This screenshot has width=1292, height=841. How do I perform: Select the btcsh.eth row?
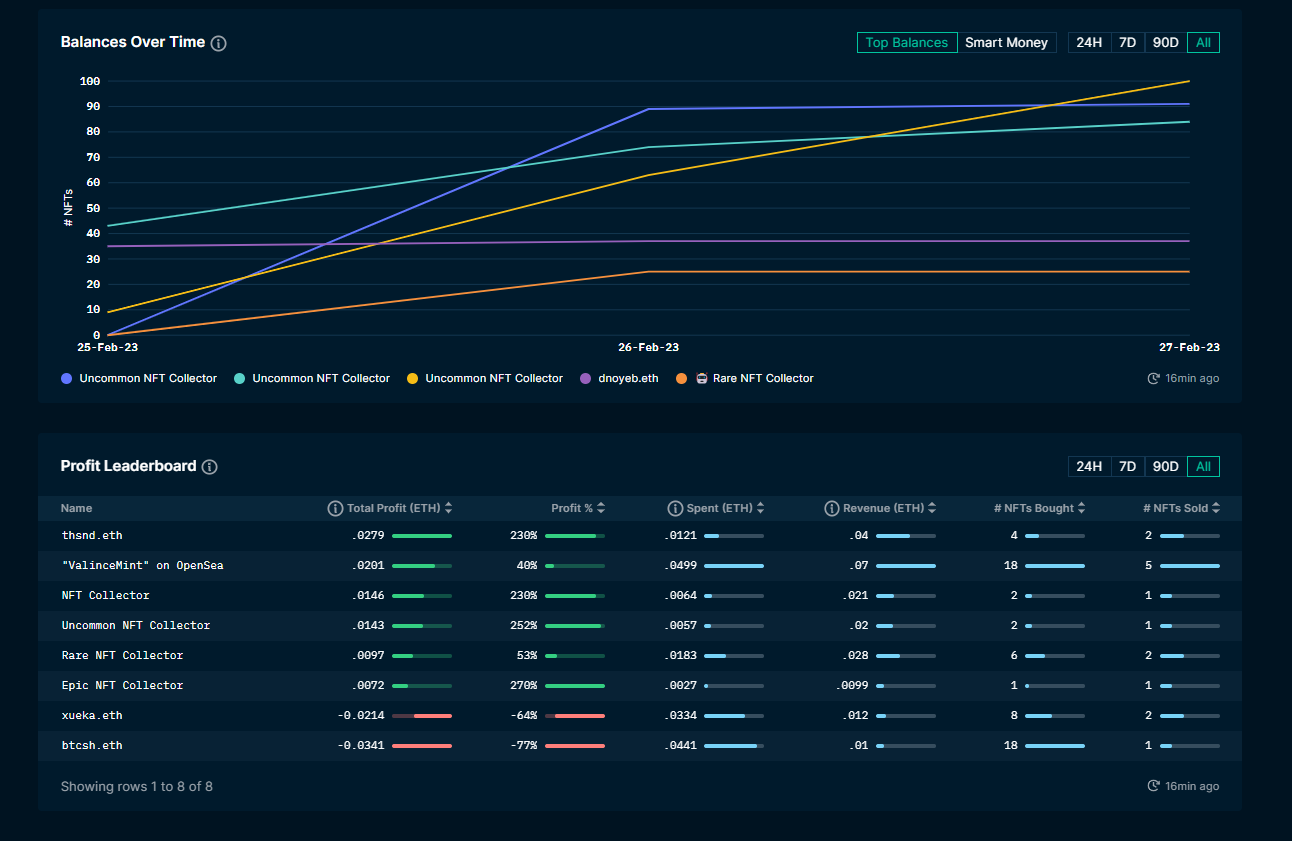pyautogui.click(x=640, y=746)
